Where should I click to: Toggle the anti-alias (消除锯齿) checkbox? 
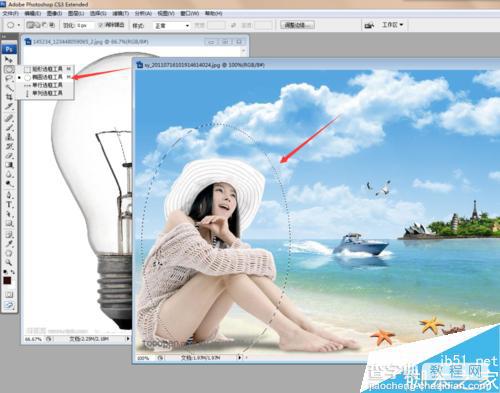click(101, 25)
